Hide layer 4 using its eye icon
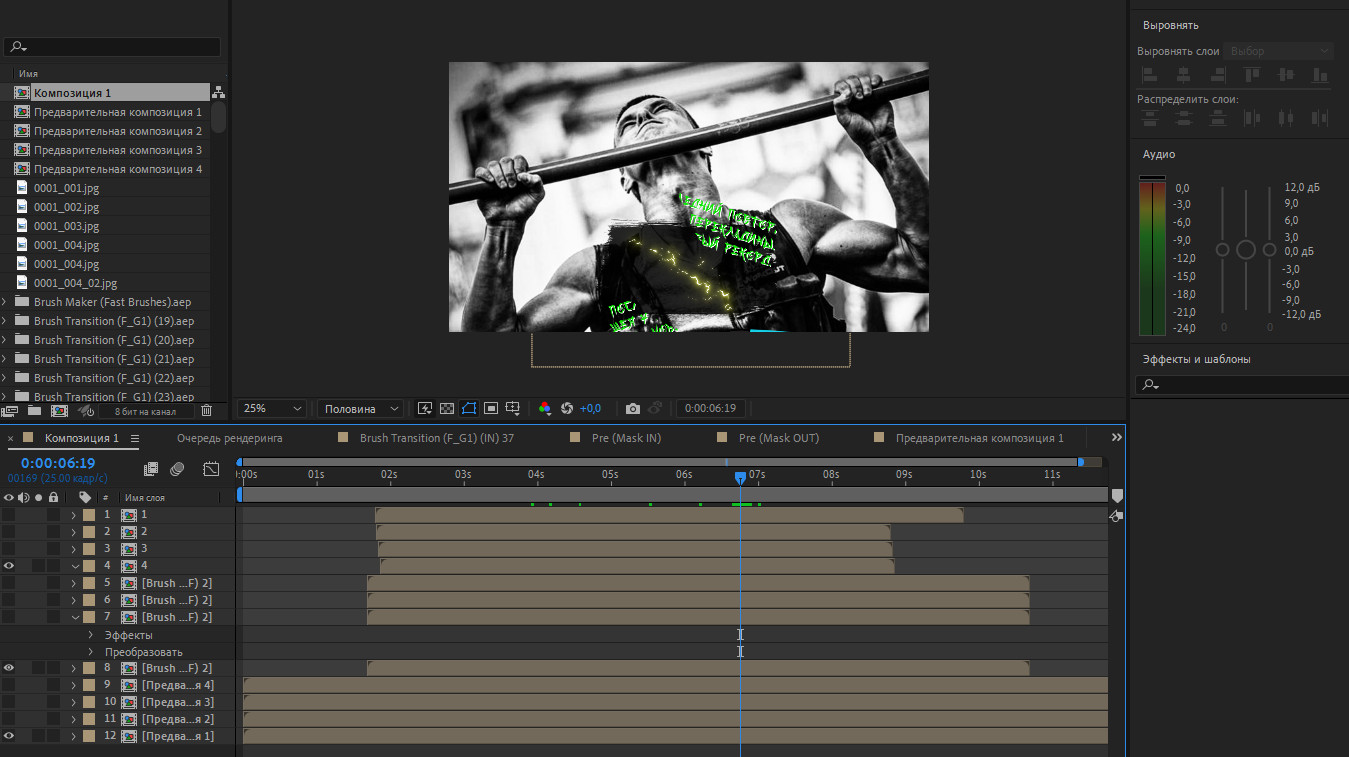This screenshot has width=1349, height=757. point(9,566)
